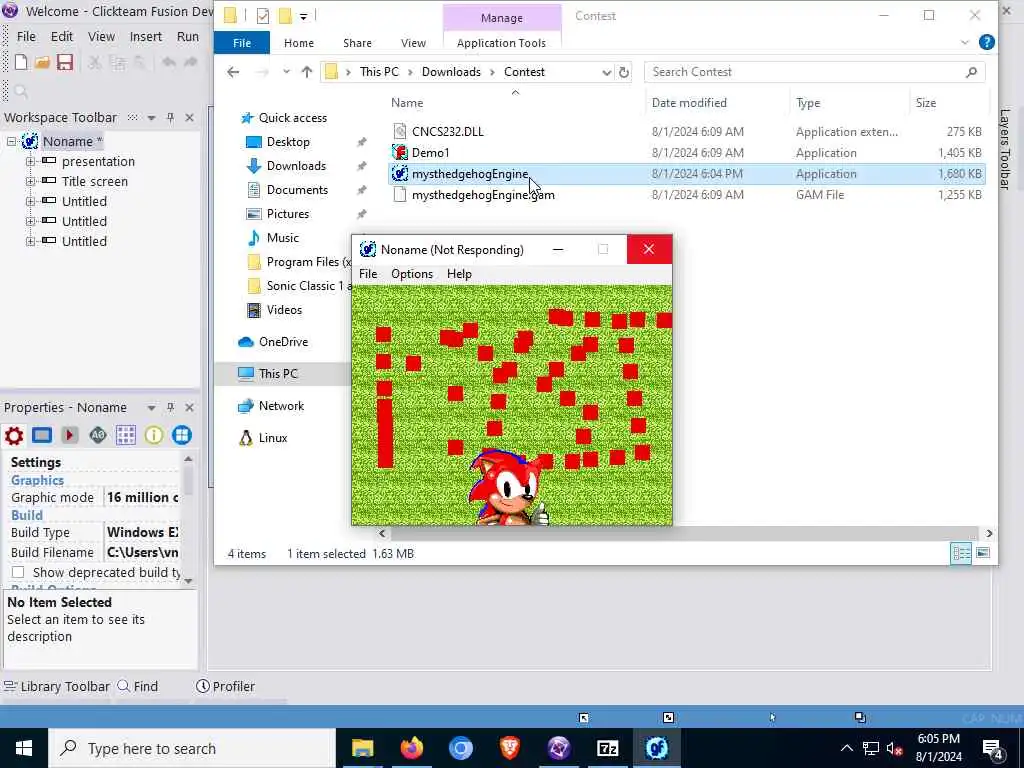Viewport: 1024px width, 768px height.
Task: Pin the Workspace Toolbar panel
Action: point(170,118)
